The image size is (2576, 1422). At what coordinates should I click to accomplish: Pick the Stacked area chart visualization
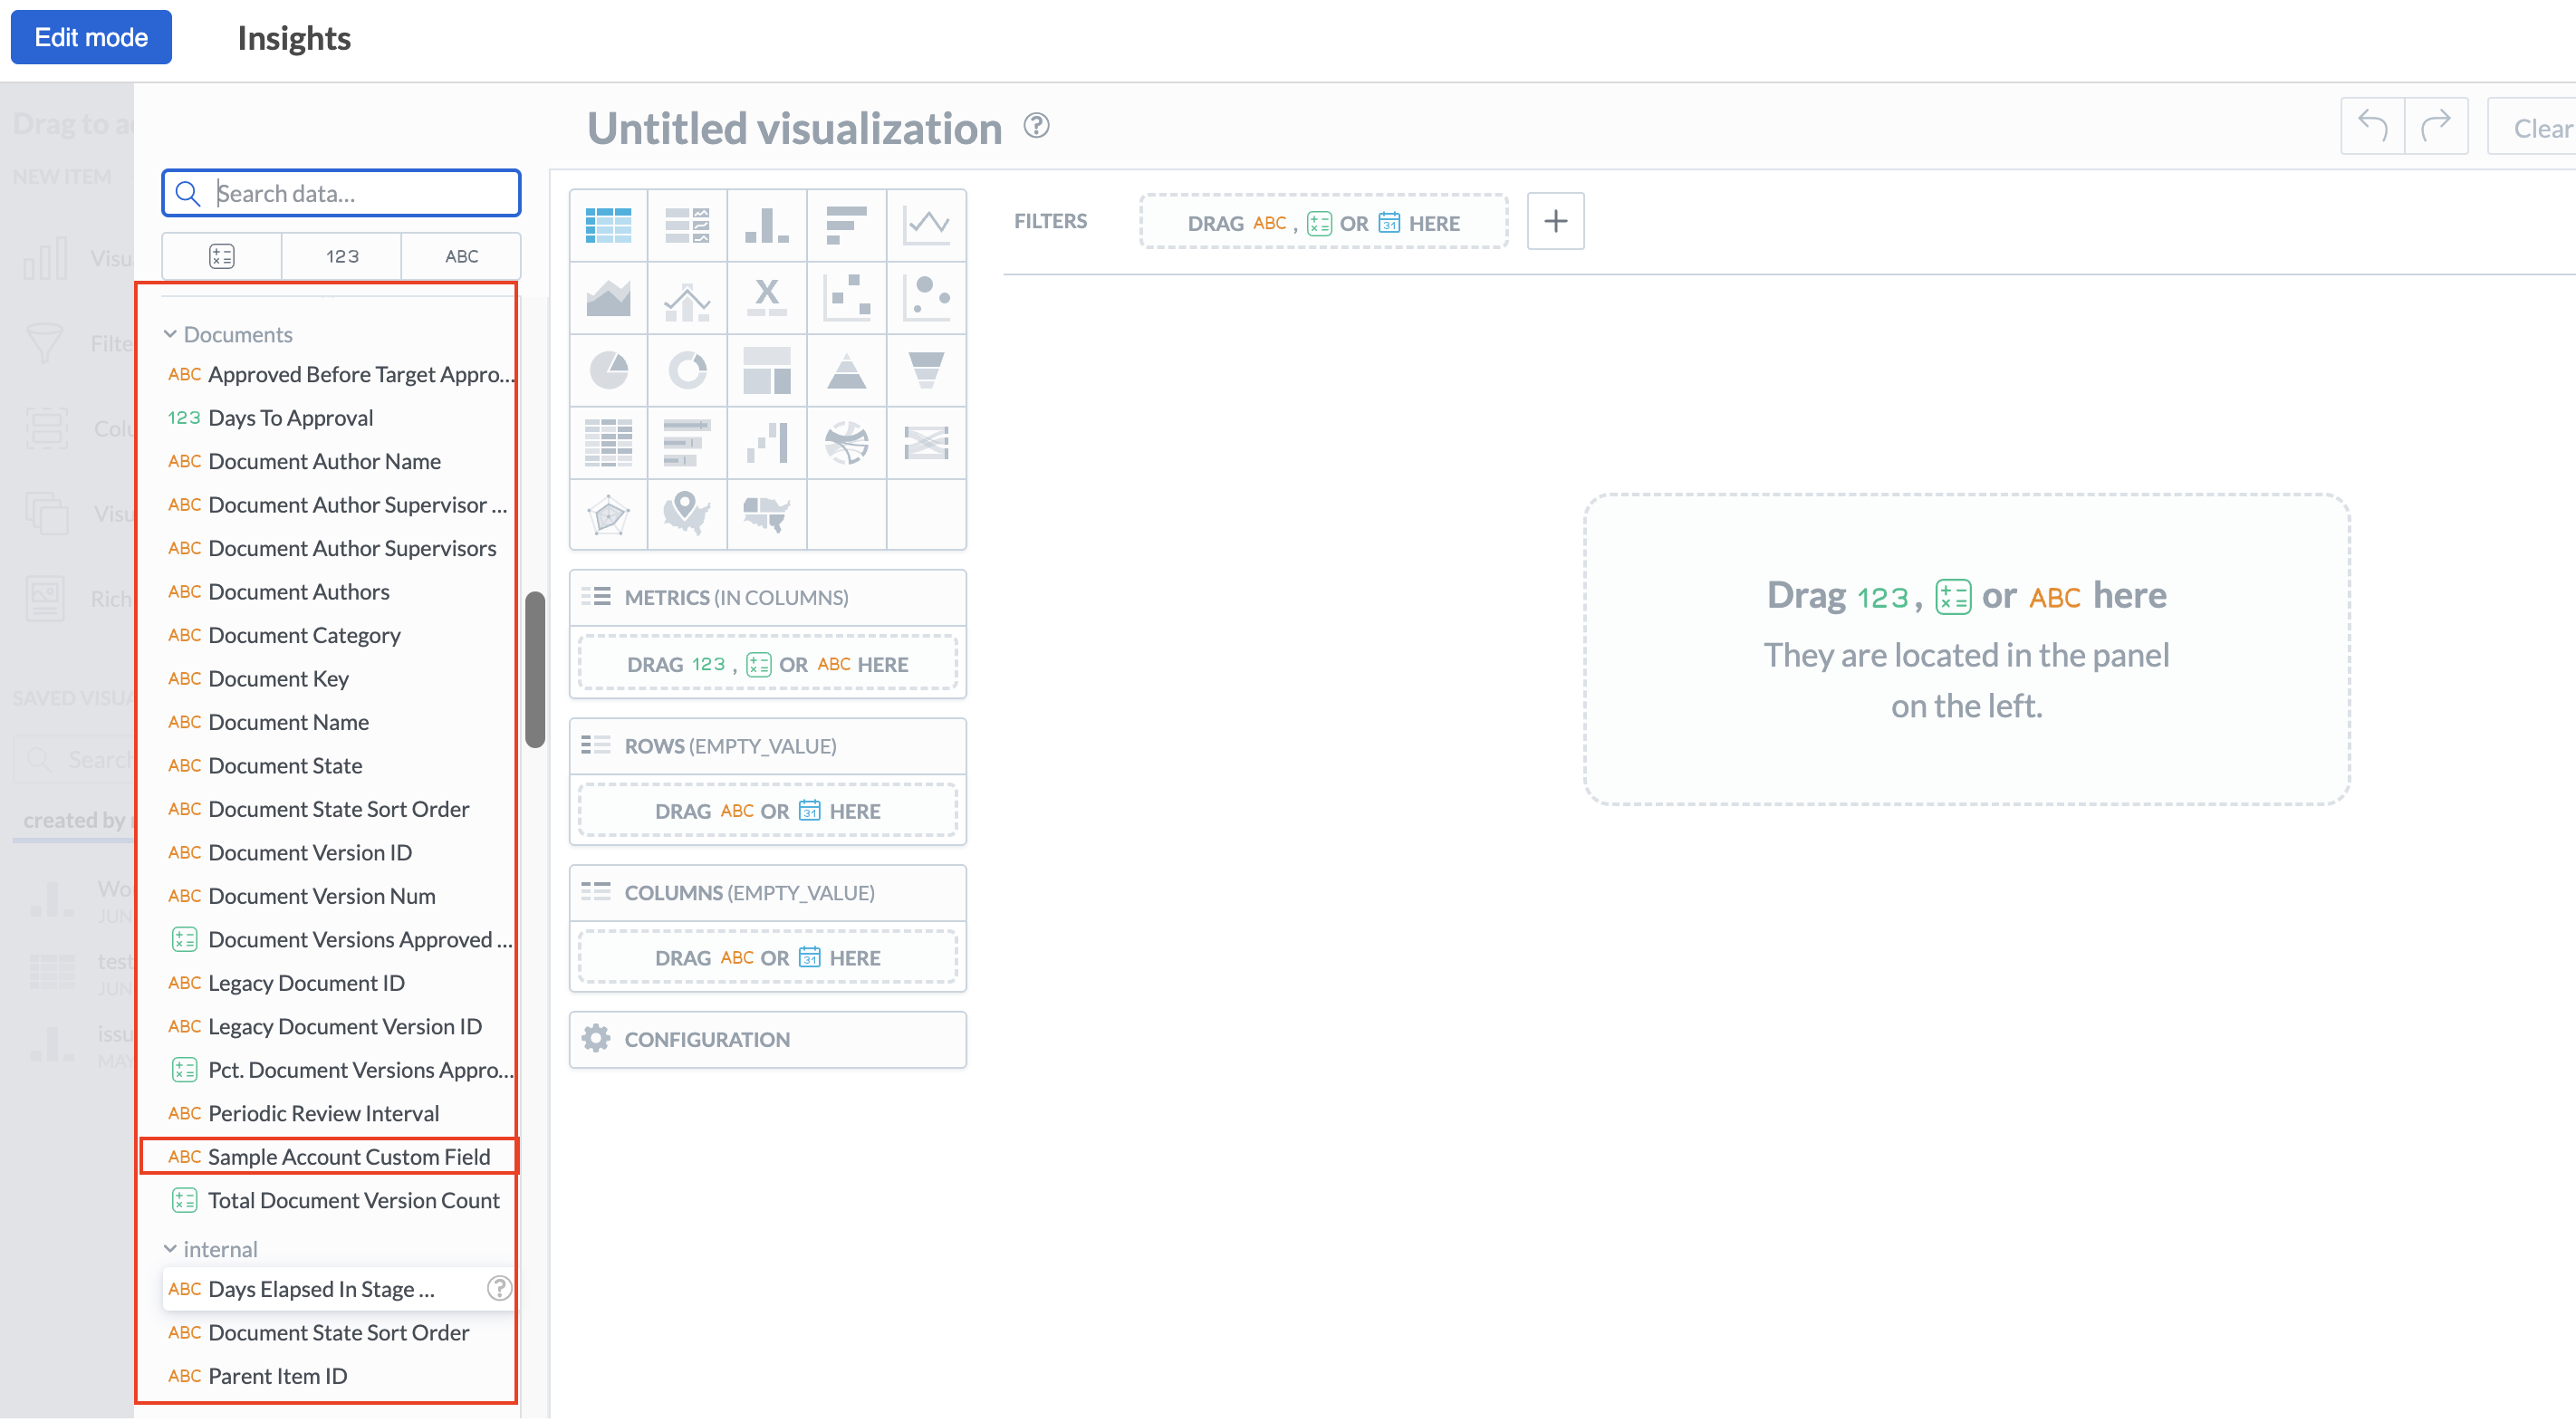608,297
